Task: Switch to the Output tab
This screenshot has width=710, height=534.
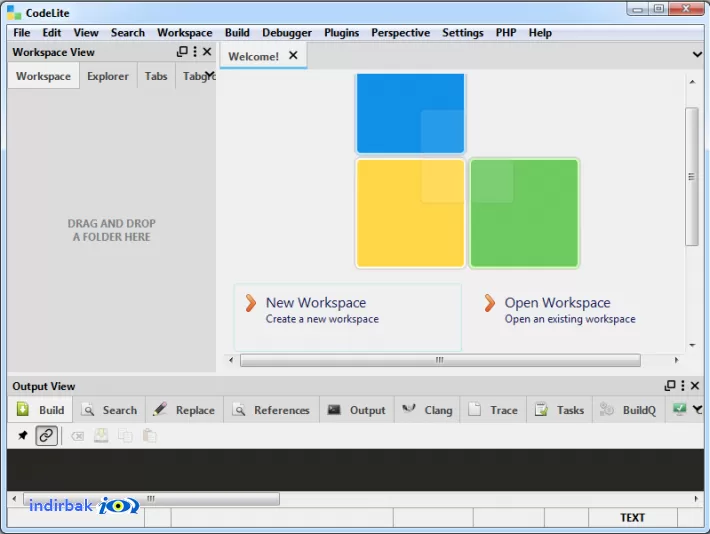Action: pos(357,410)
